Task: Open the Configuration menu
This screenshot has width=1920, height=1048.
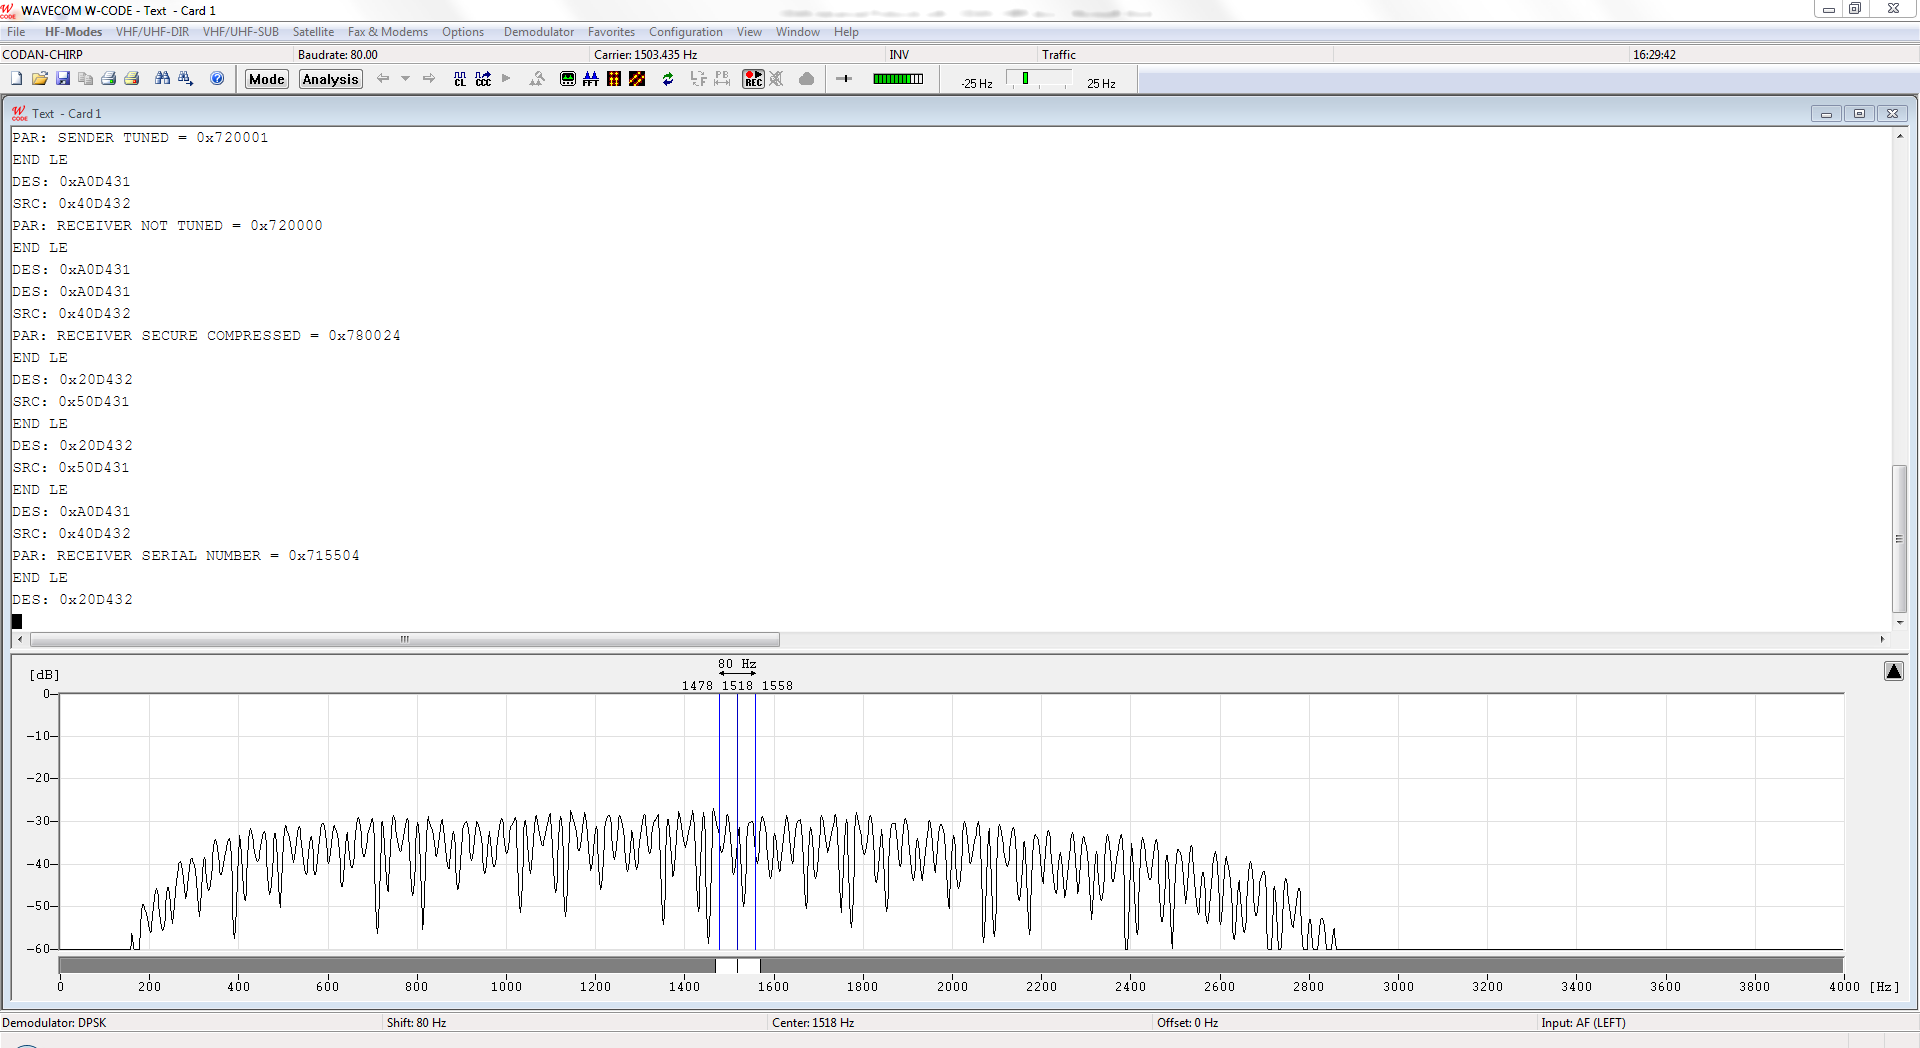Action: point(686,32)
